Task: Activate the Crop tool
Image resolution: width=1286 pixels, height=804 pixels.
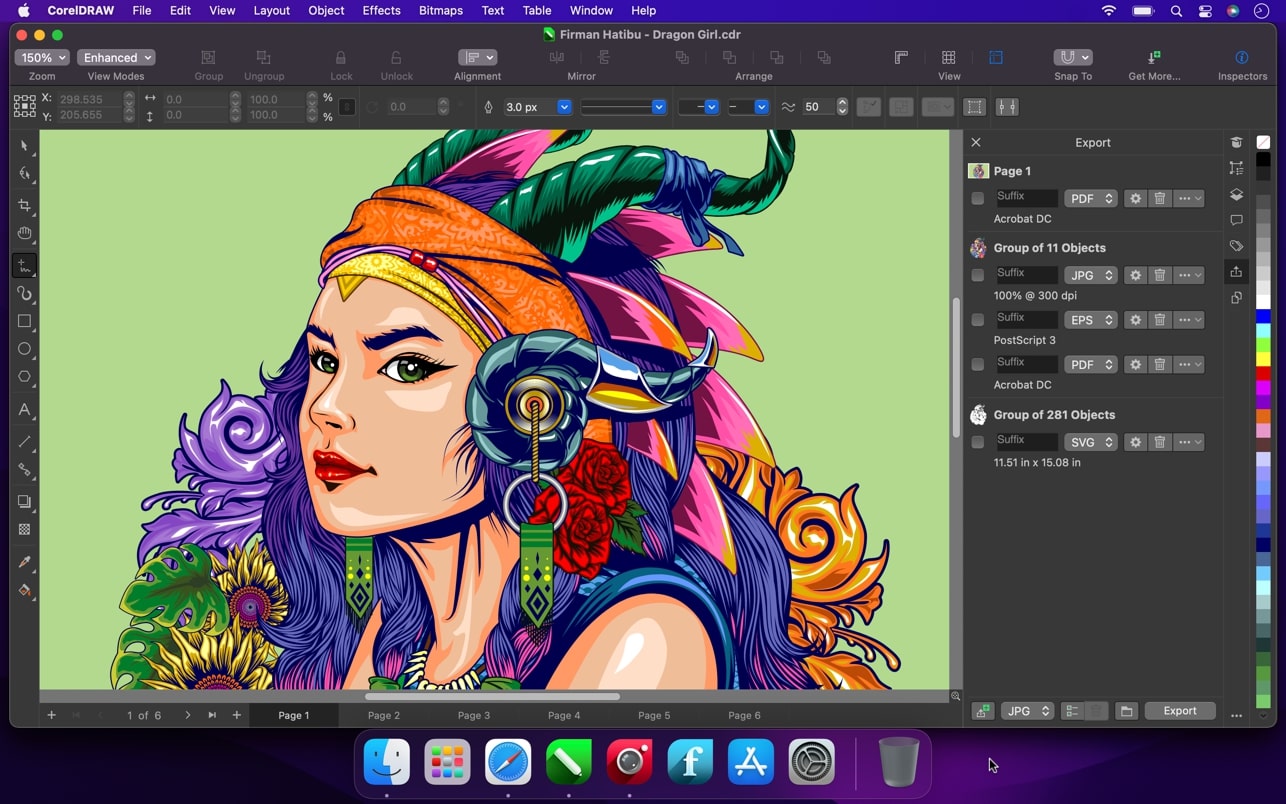Action: coord(25,205)
